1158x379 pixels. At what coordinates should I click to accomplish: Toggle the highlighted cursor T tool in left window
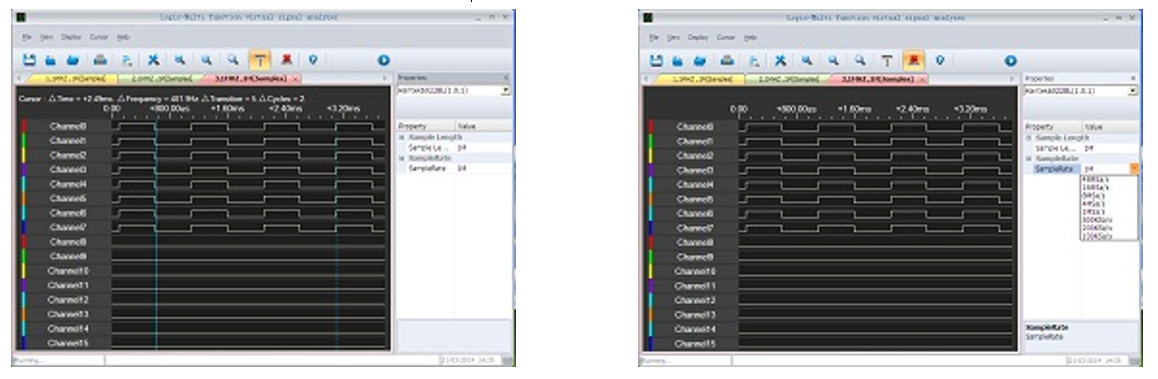(x=260, y=60)
